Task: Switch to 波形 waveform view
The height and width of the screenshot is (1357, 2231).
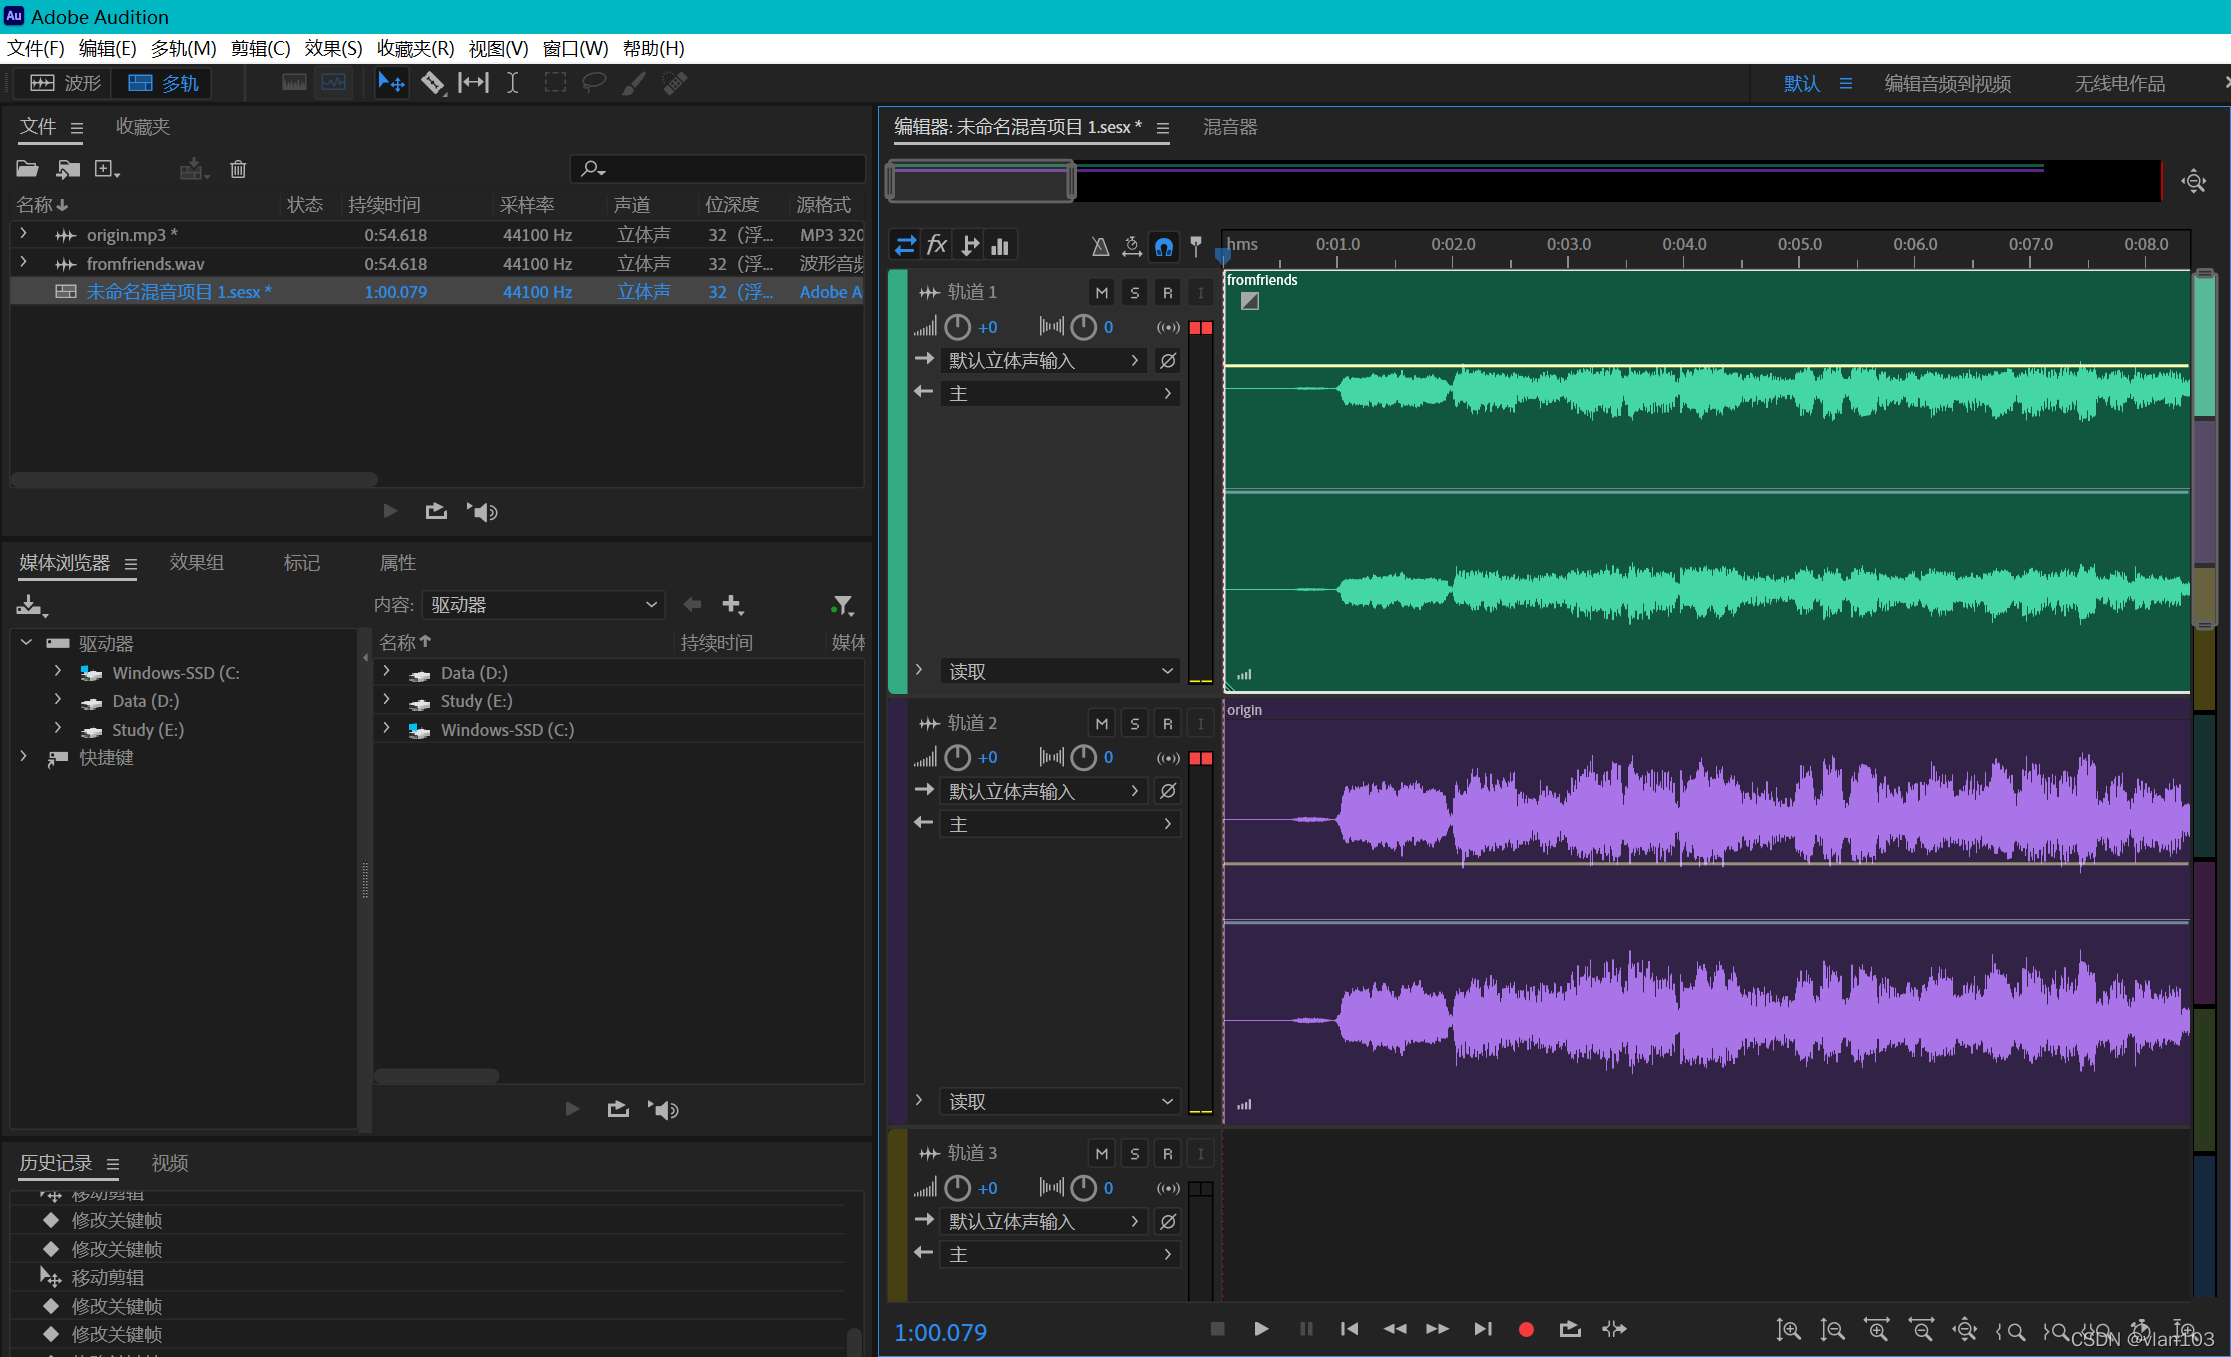Action: click(67, 83)
